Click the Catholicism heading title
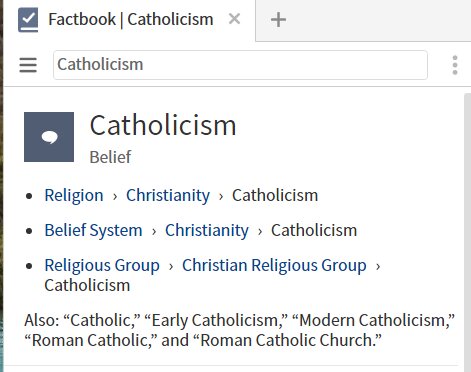The image size is (471, 372). pos(163,125)
